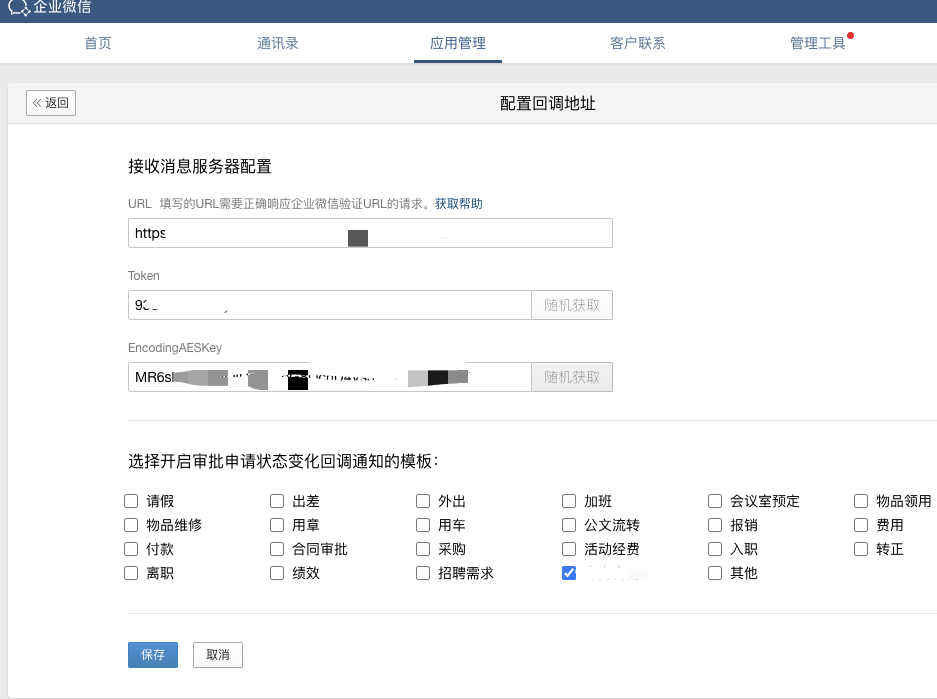
Task: Go to the 客户联系 tab
Action: pos(638,43)
